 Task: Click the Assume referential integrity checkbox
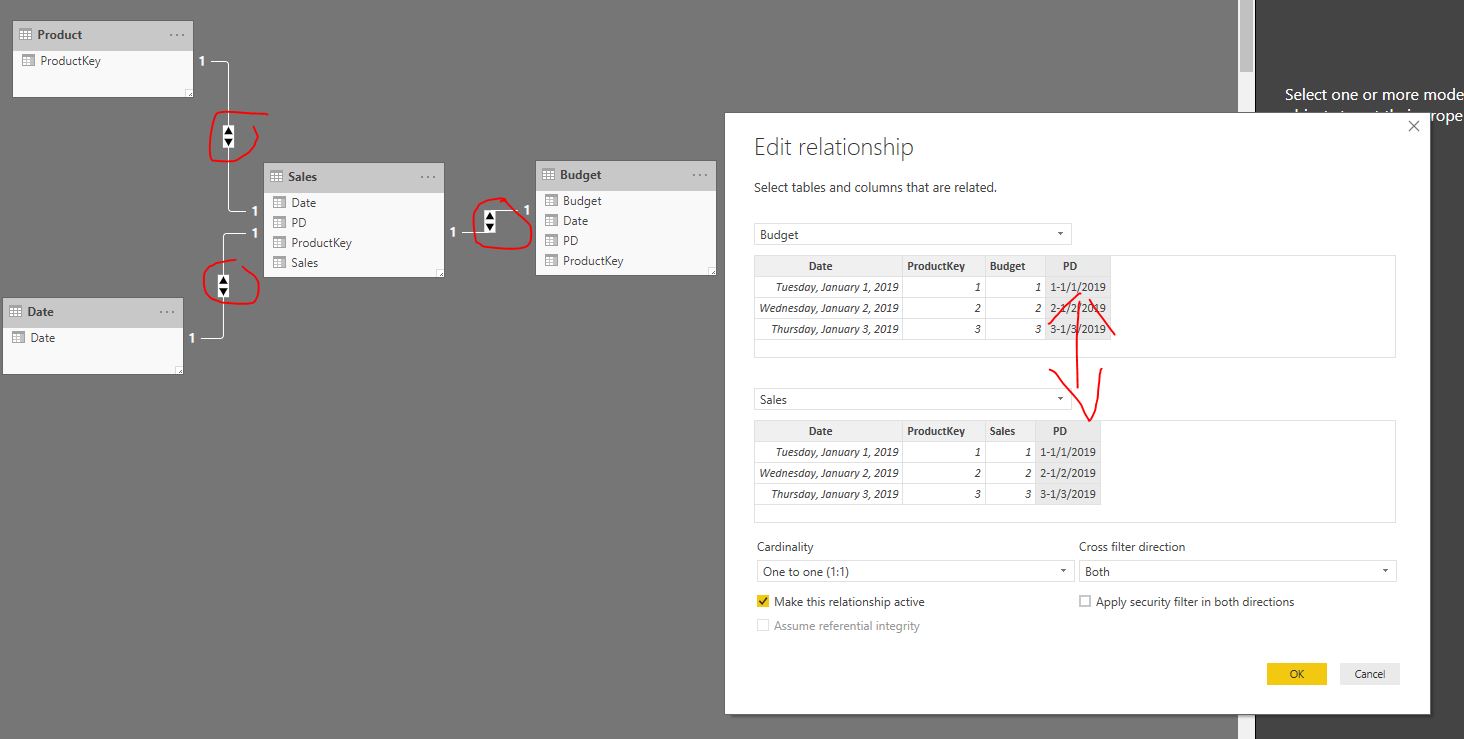(x=763, y=626)
